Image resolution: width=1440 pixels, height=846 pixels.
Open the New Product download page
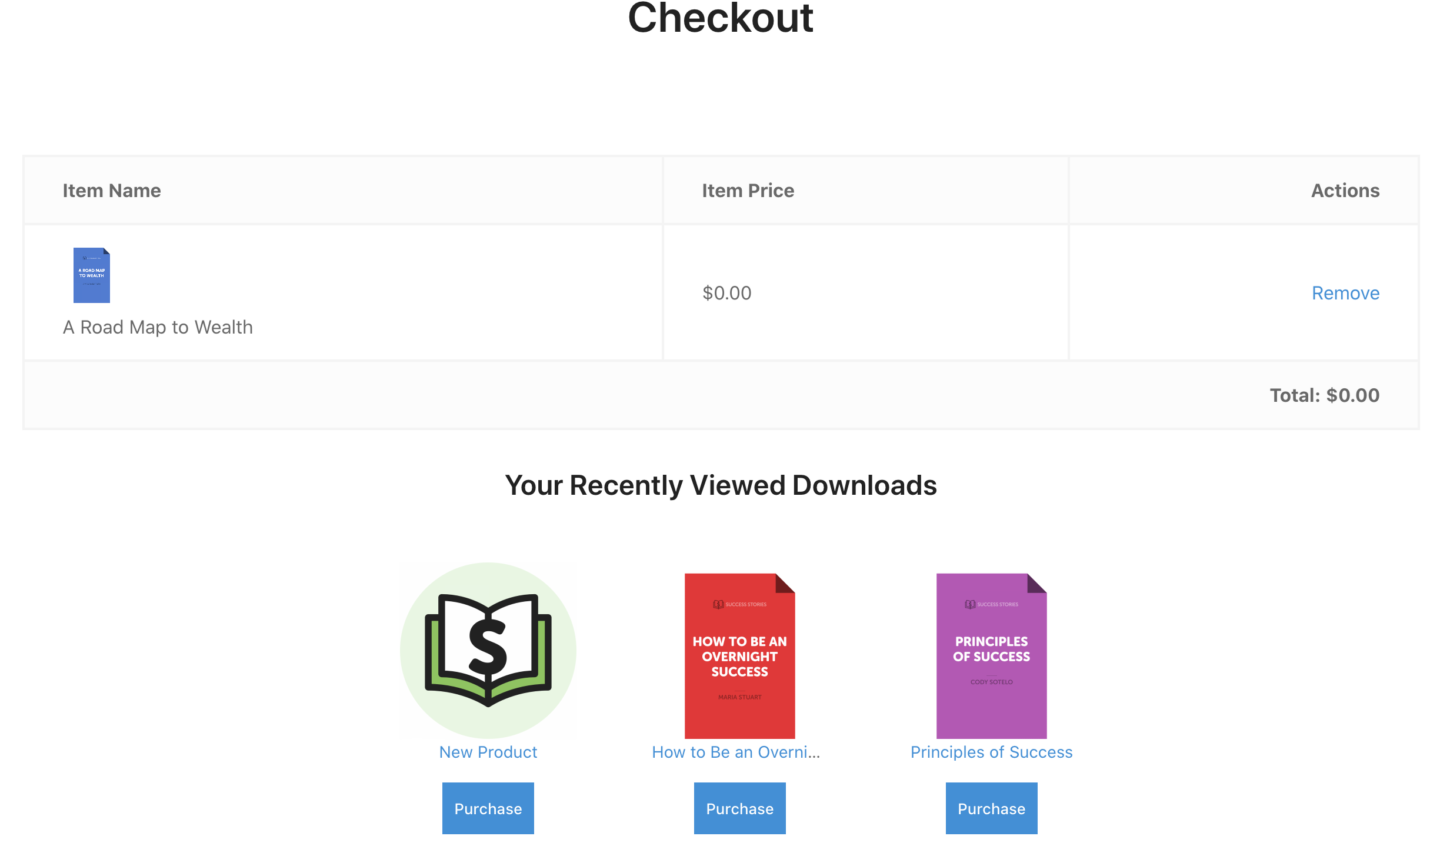pos(488,751)
